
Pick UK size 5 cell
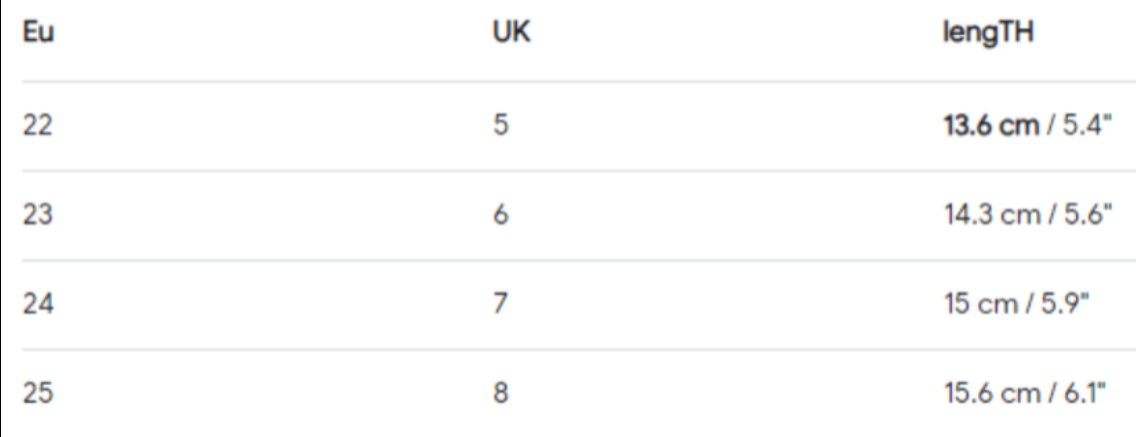501,127
